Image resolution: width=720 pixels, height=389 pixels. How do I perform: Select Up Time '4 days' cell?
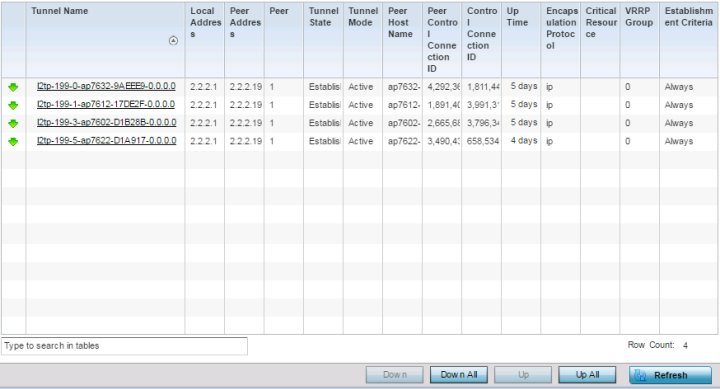[521, 141]
